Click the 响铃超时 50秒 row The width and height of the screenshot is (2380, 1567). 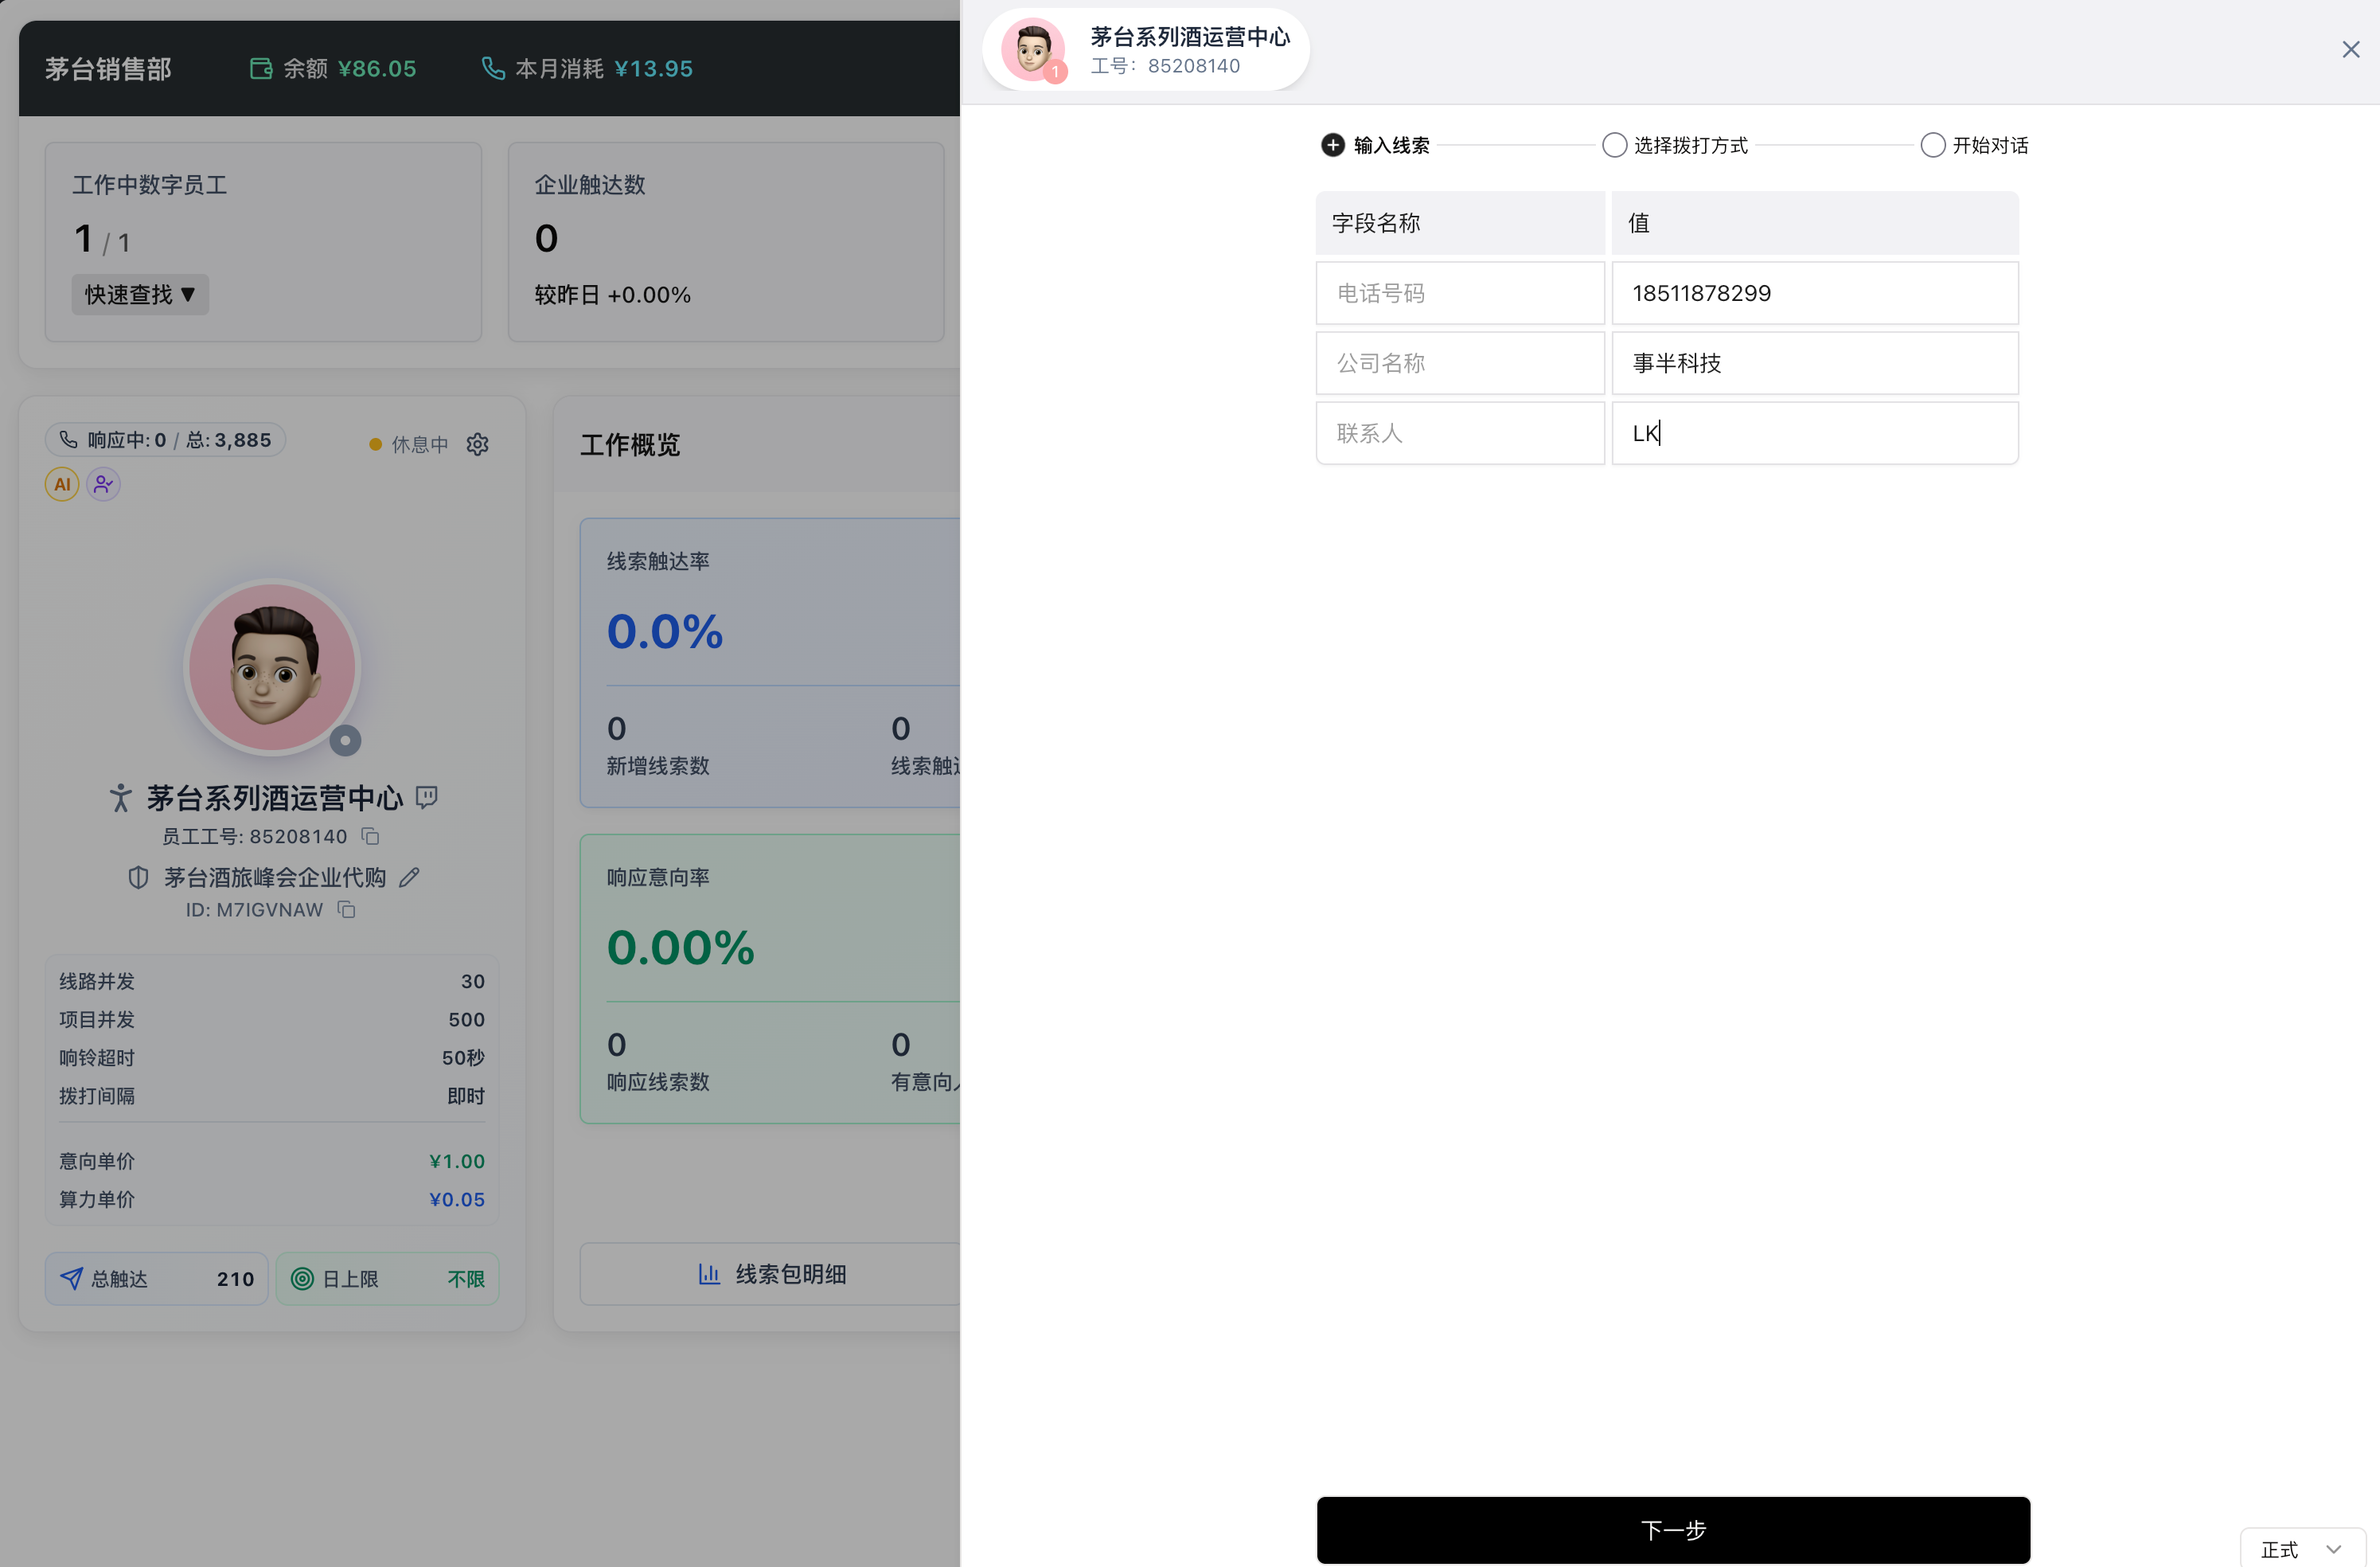tap(272, 1057)
